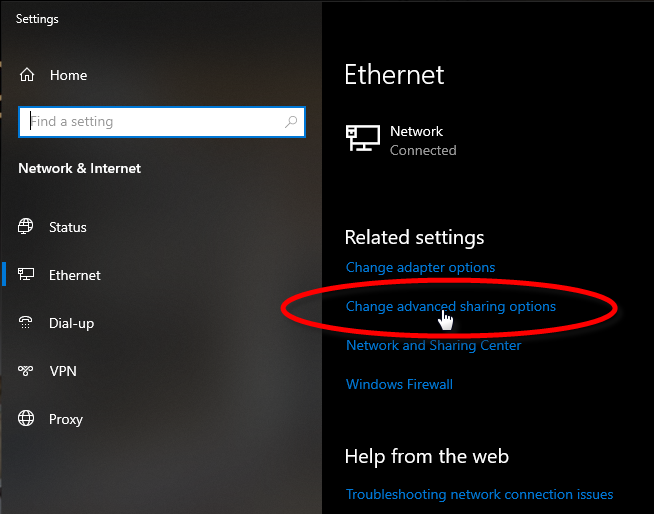This screenshot has width=654, height=514.
Task: Select Ethernet in the sidebar
Action: click(x=75, y=275)
